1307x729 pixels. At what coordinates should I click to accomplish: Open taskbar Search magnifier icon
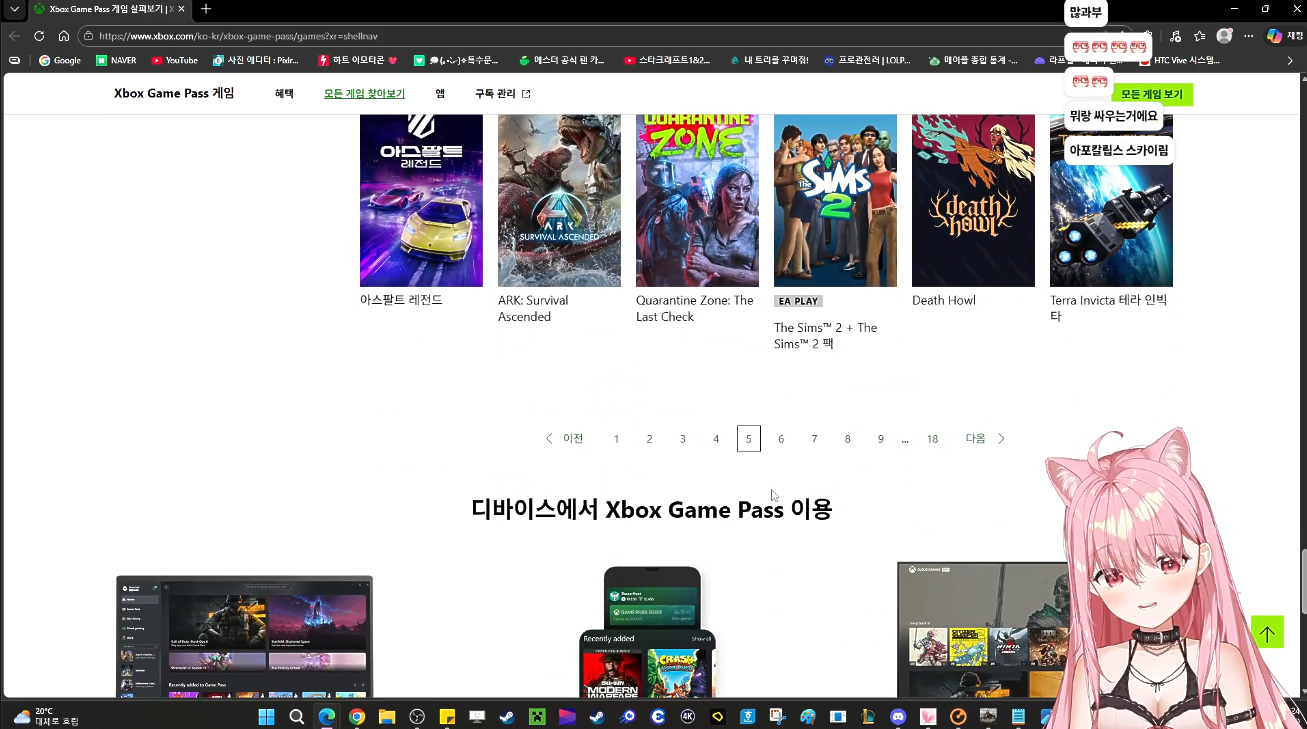click(297, 716)
